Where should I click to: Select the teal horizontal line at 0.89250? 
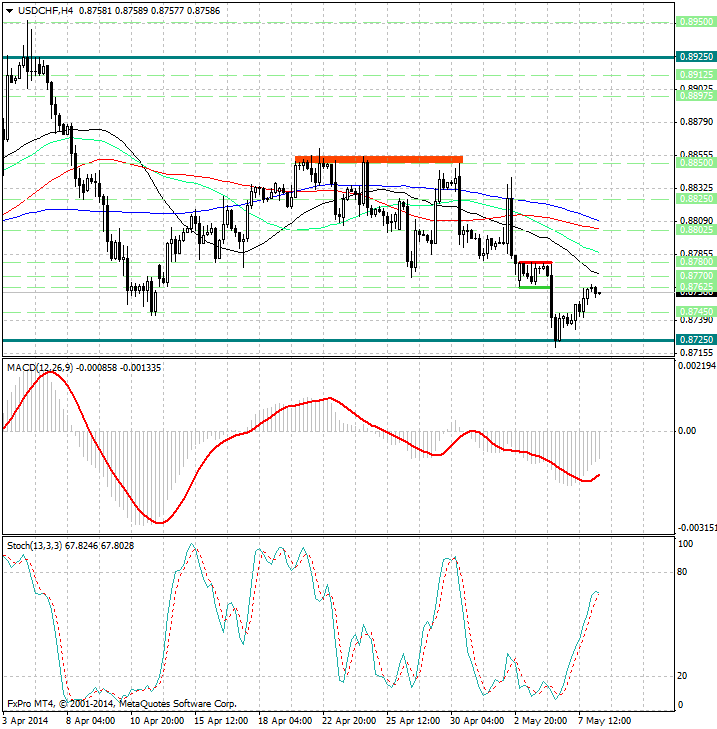tap(338, 57)
